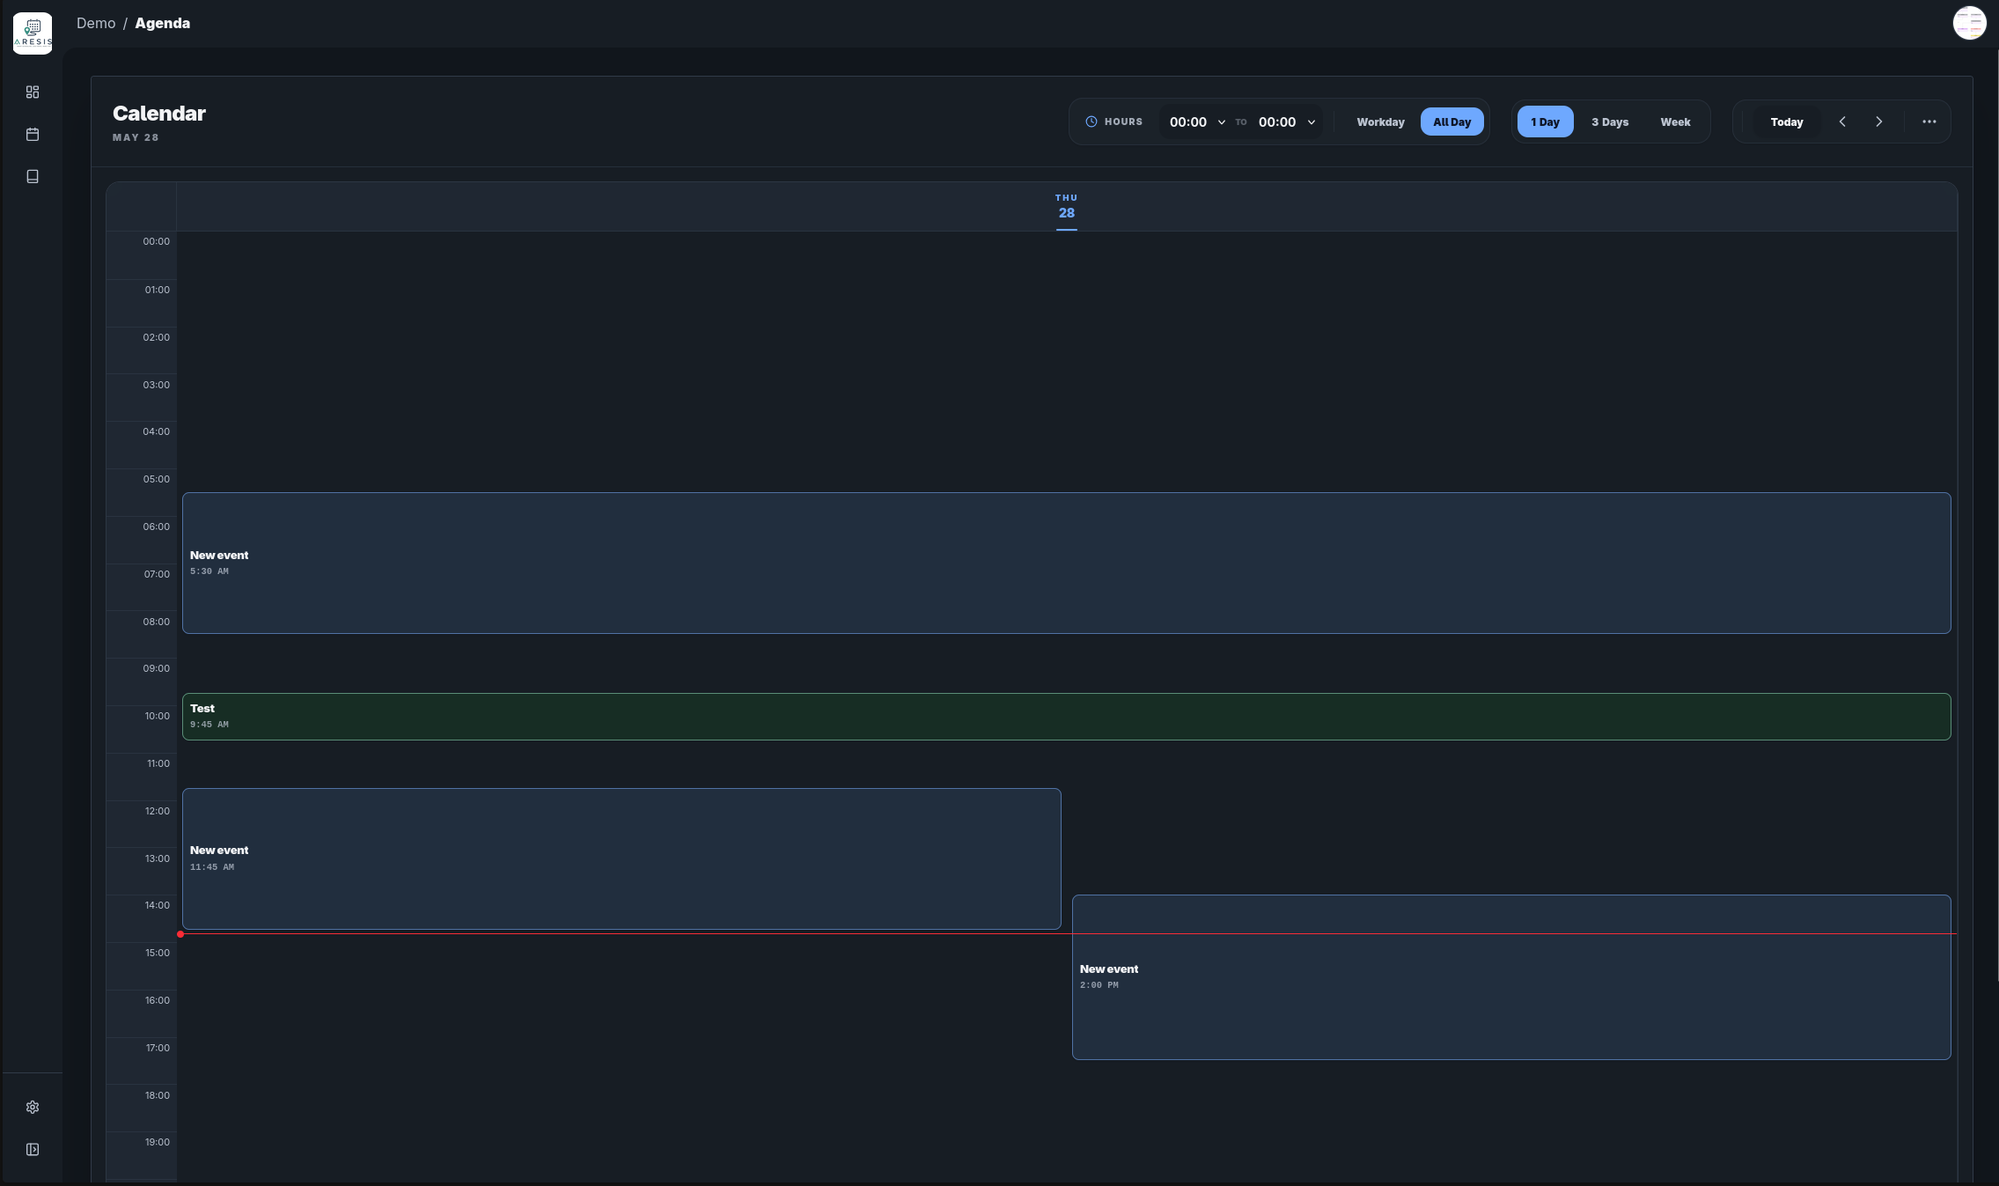Image resolution: width=1999 pixels, height=1186 pixels.
Task: Jump to Today
Action: (1786, 122)
